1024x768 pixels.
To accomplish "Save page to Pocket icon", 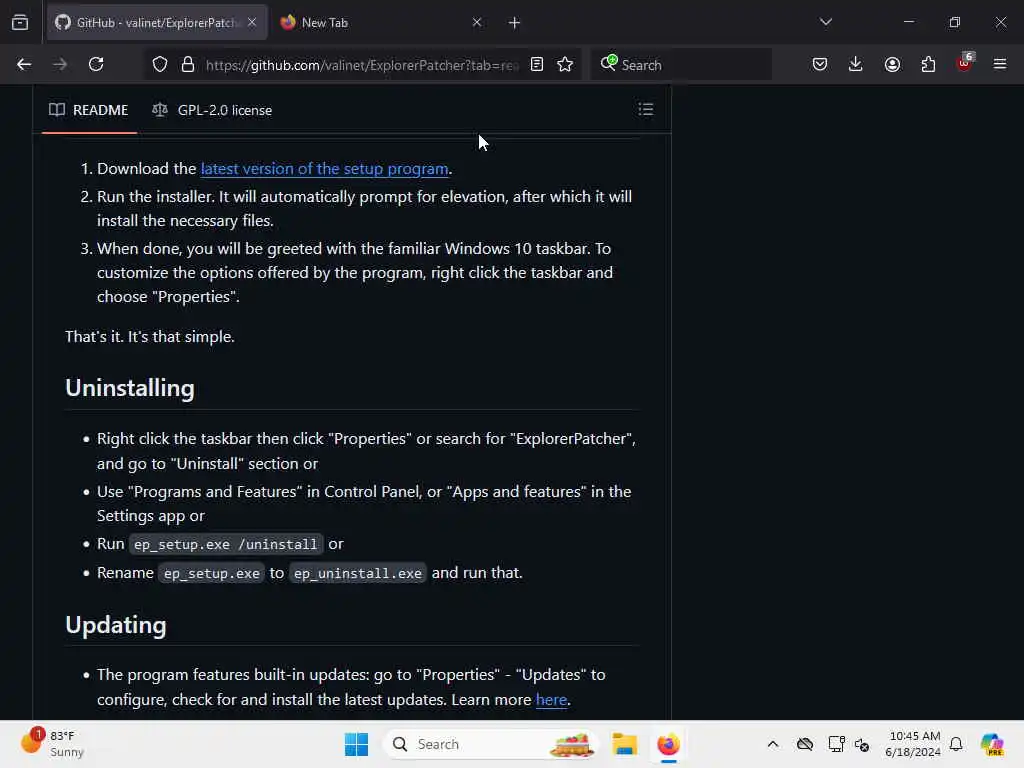I will click(820, 64).
